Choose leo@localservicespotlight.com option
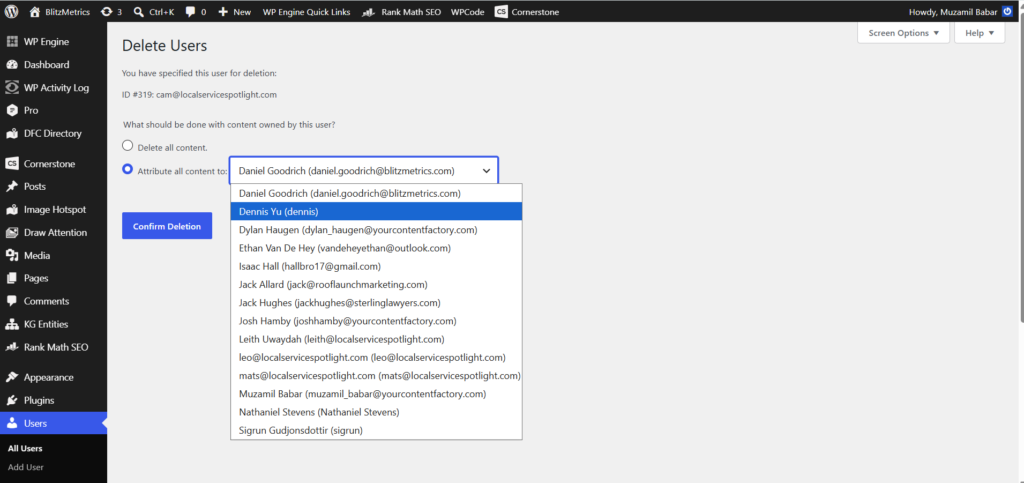This screenshot has width=1024, height=483. point(376,357)
